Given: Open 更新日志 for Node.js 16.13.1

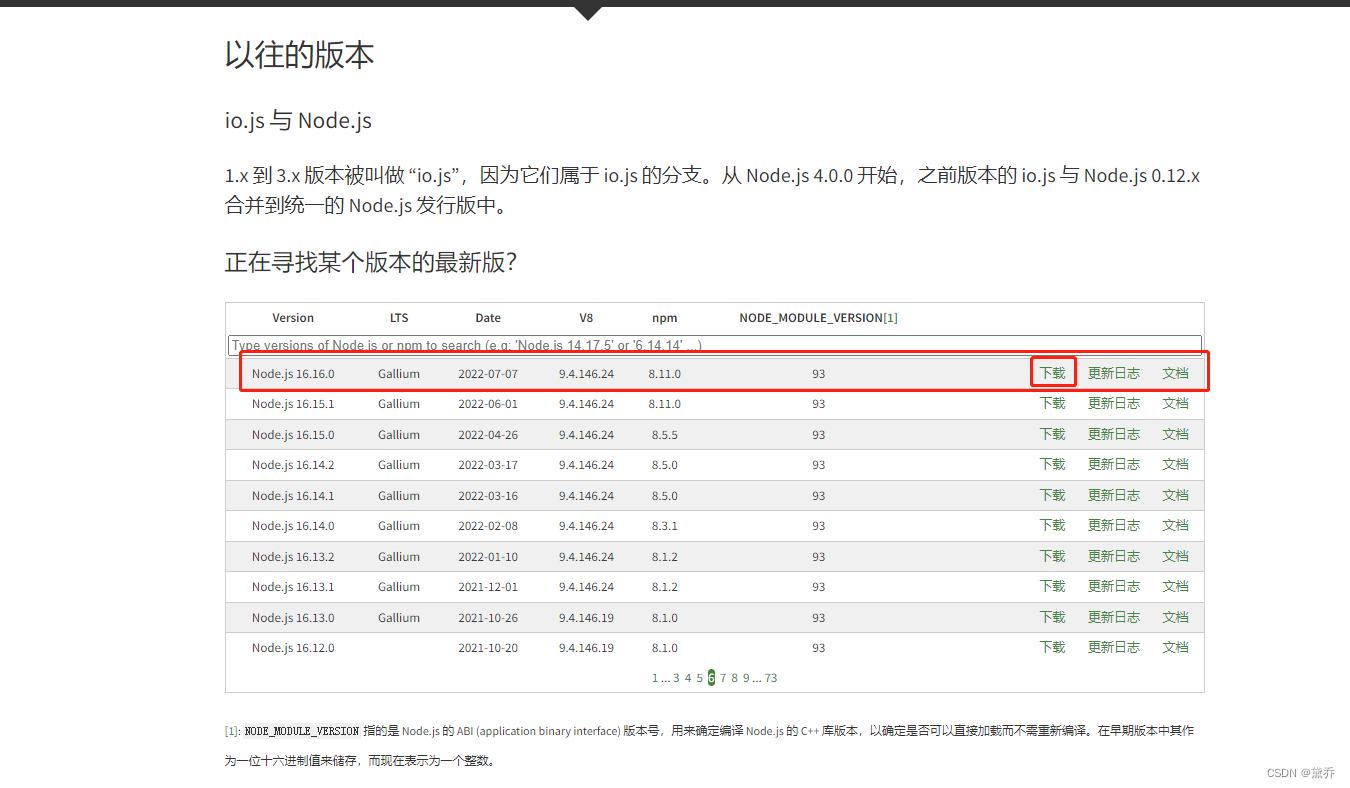Looking at the screenshot, I should point(1114,587).
